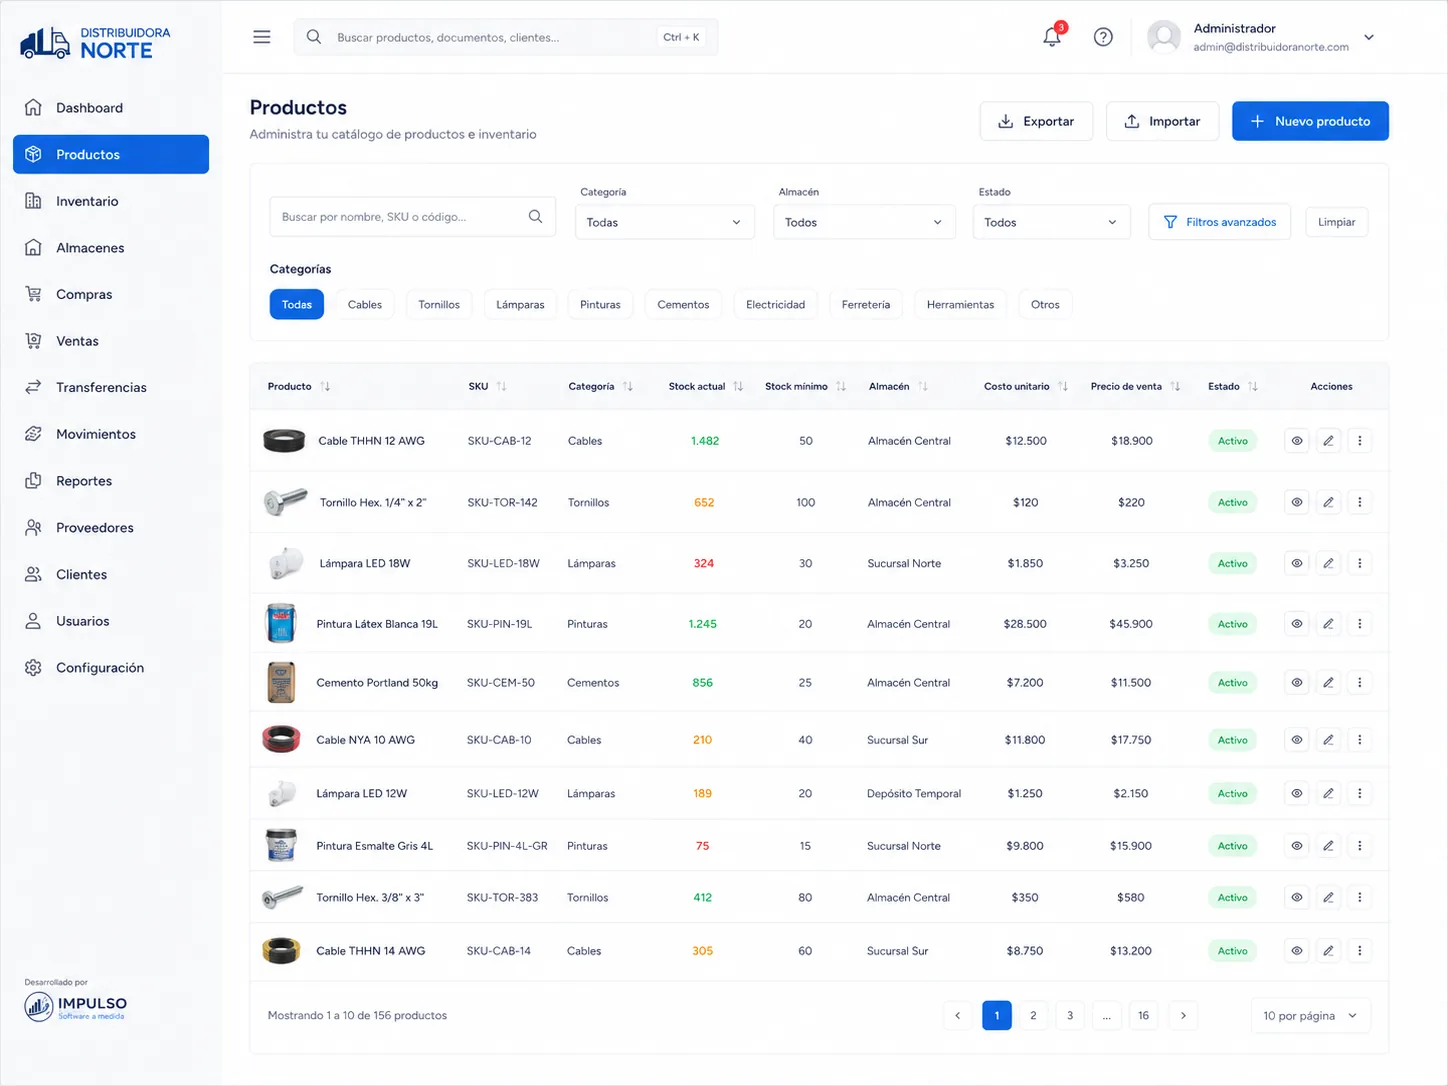The height and width of the screenshot is (1086, 1448).
Task: Click the Importar button
Action: (x=1162, y=121)
